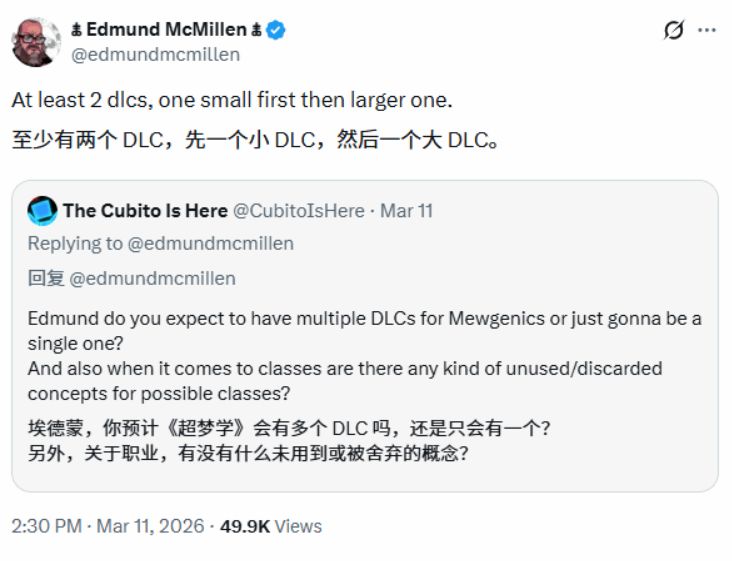Open the three-dot more options menu
The height and width of the screenshot is (561, 732).
click(707, 30)
